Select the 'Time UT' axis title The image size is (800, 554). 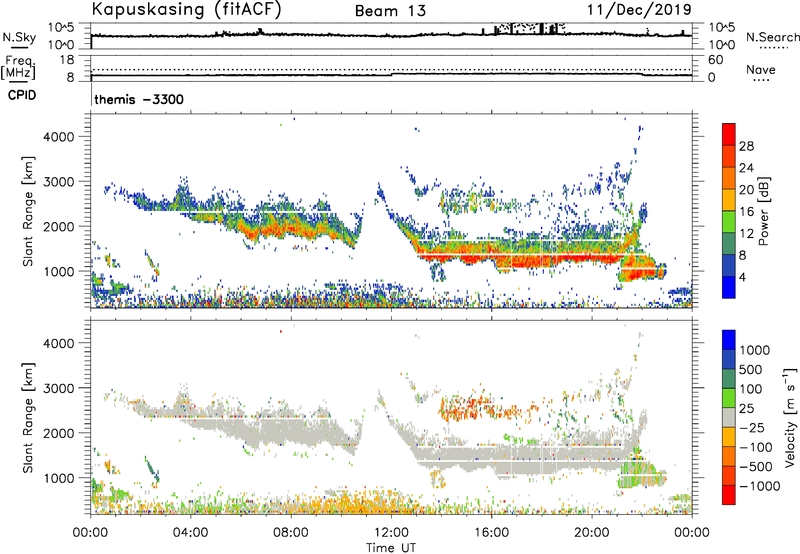(391, 548)
